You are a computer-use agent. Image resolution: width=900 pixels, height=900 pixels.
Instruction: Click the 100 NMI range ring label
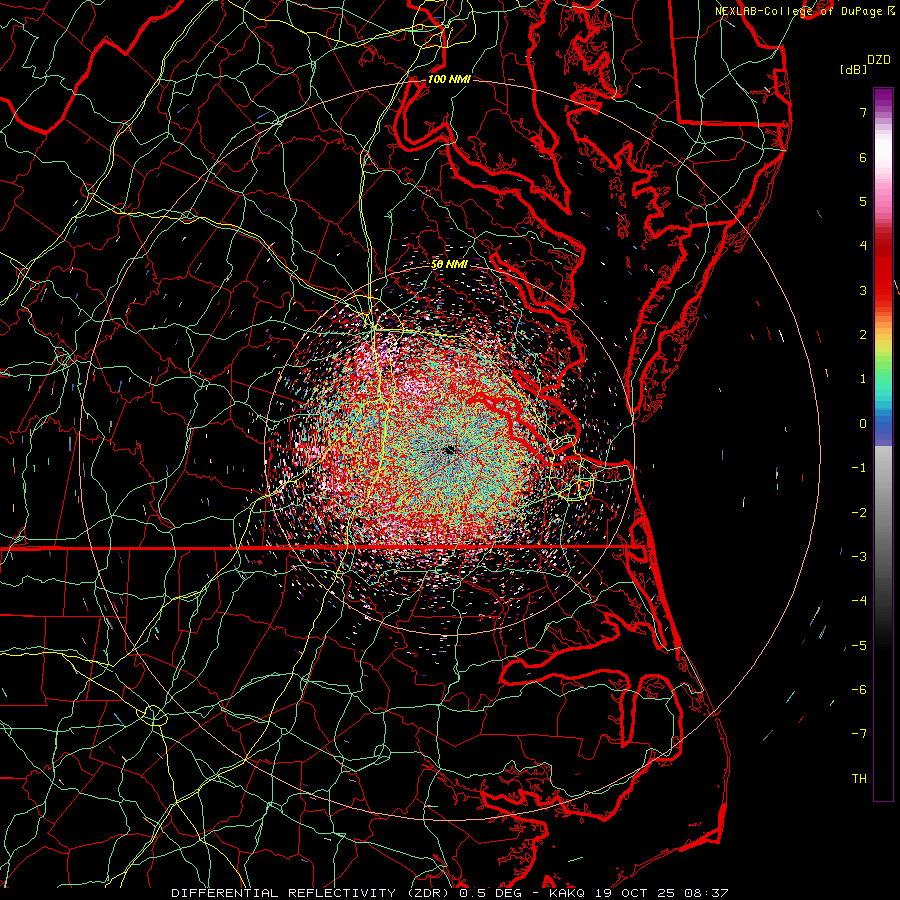[x=449, y=79]
